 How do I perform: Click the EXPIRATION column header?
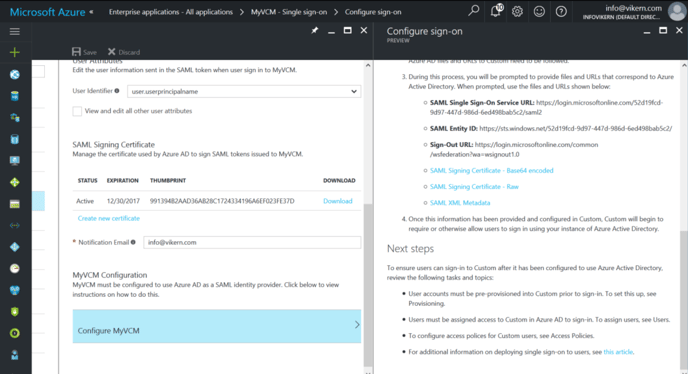point(122,180)
